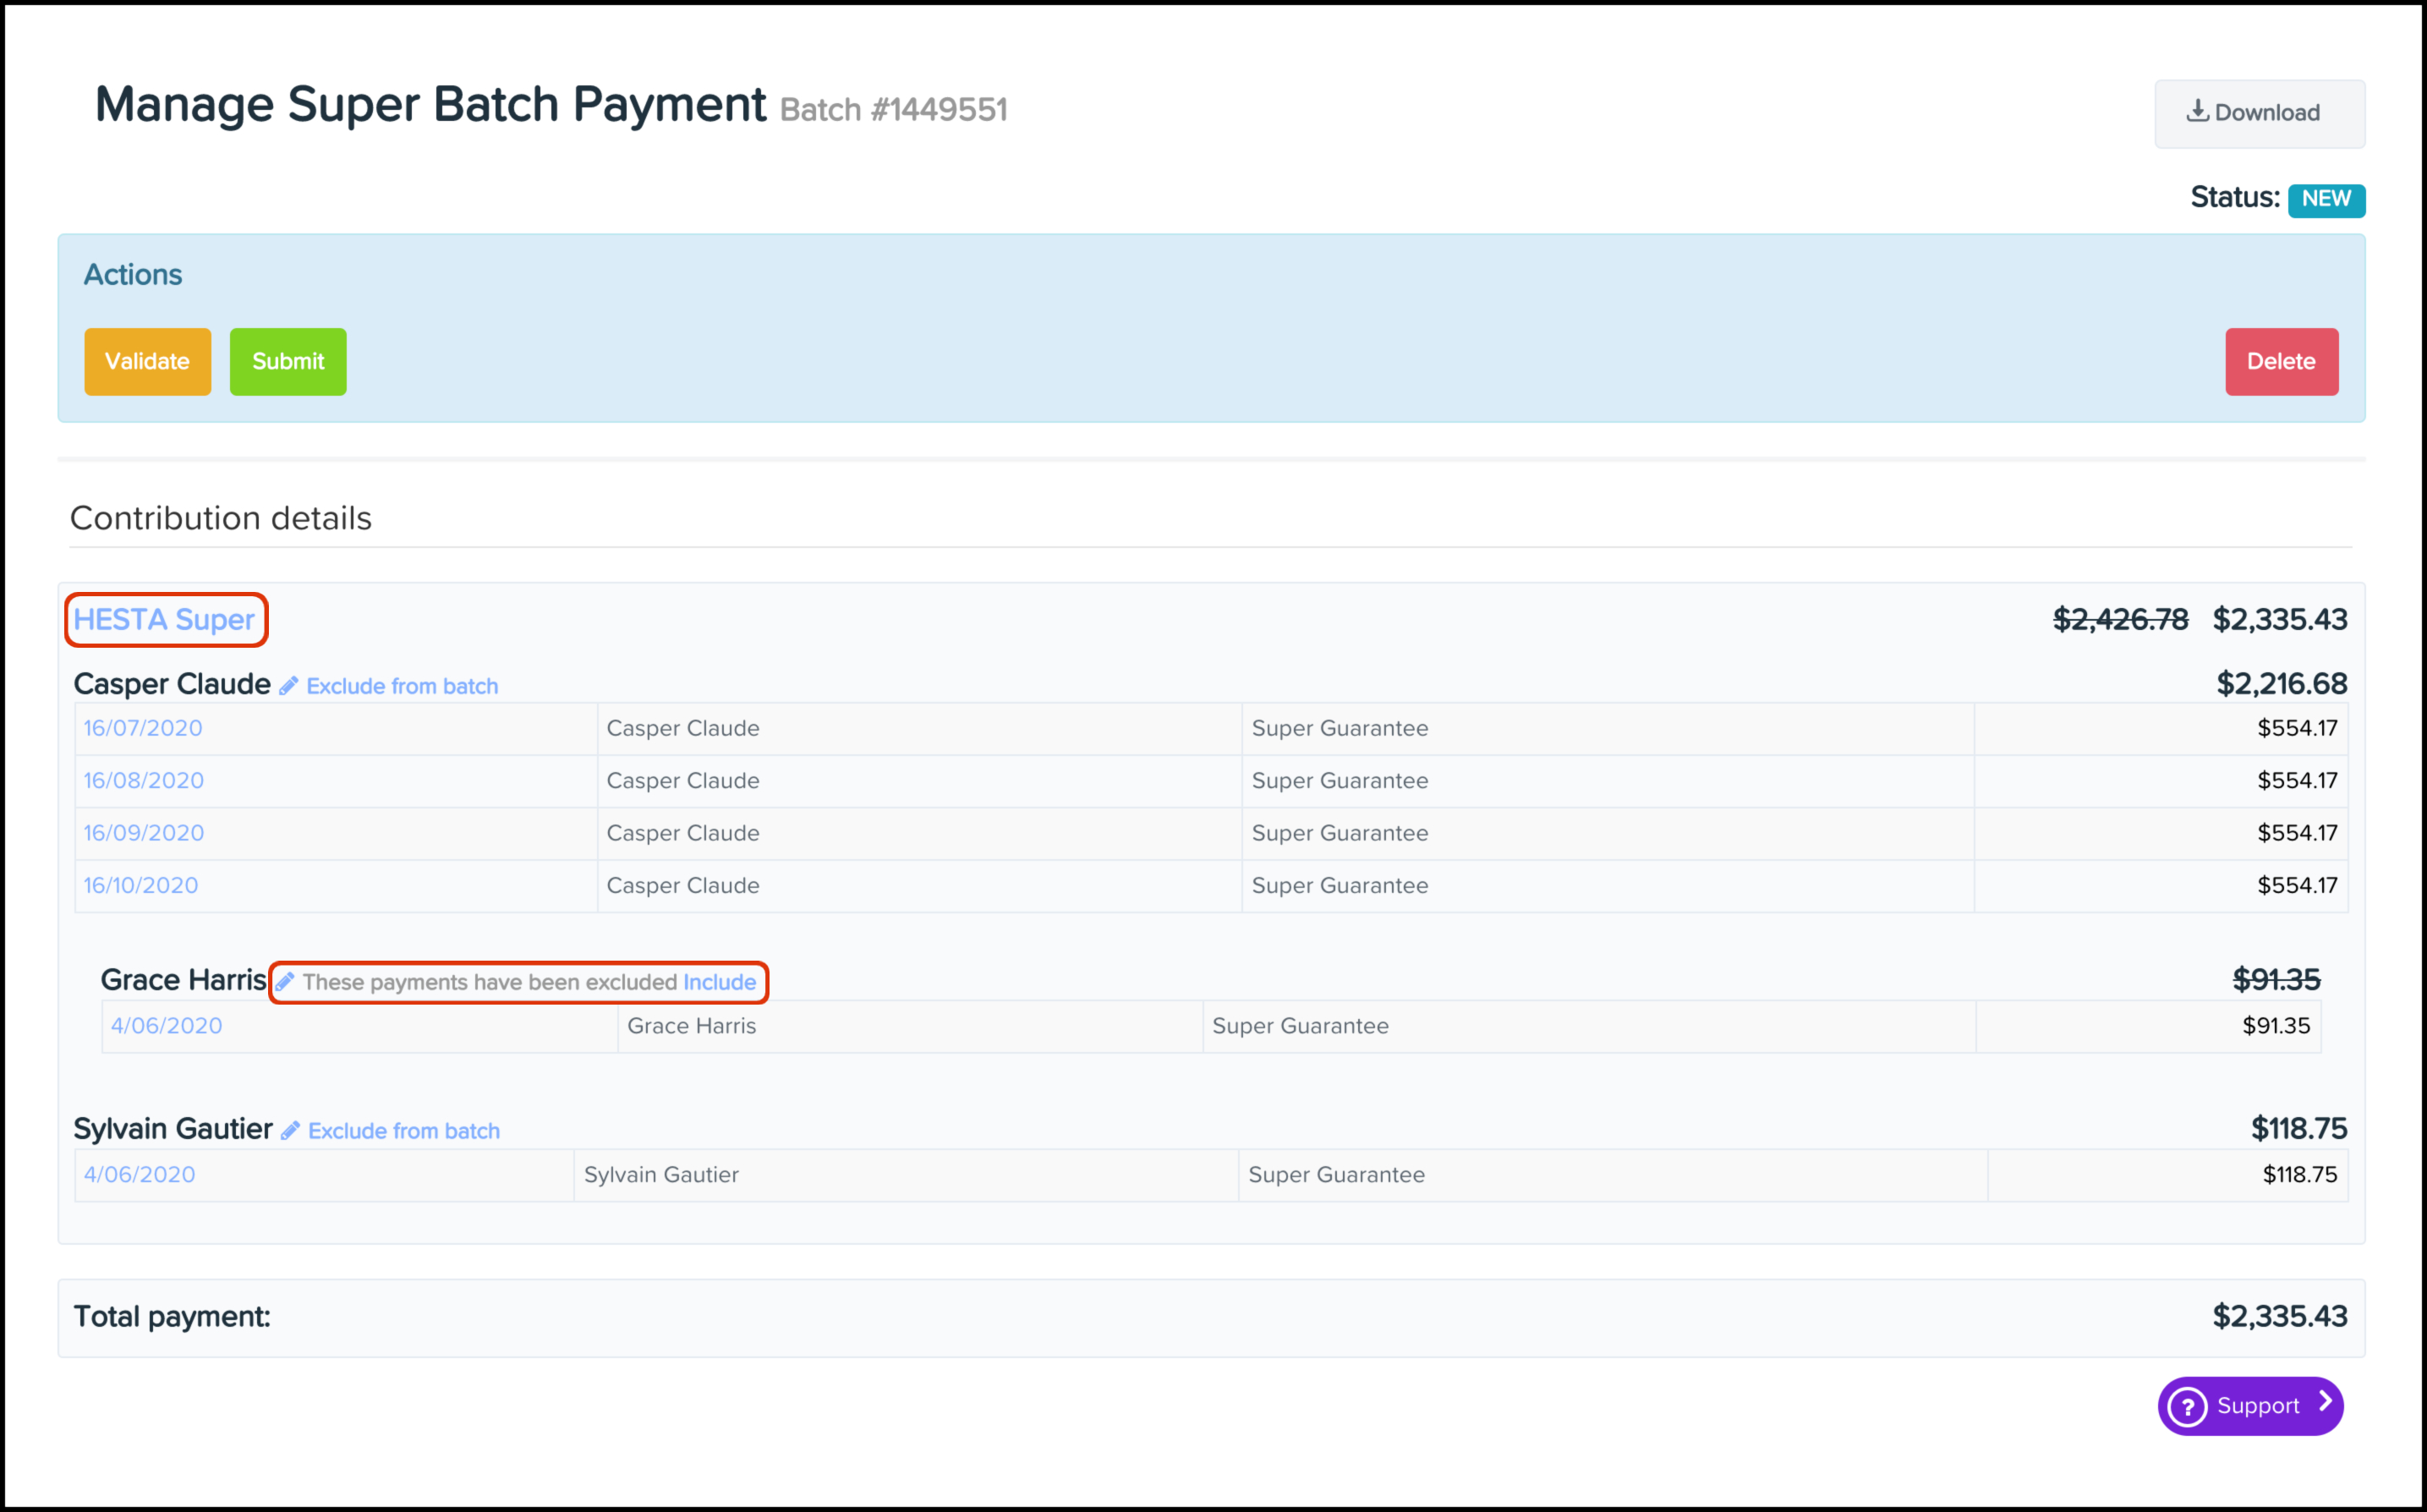
Task: Click the download arrow icon
Action: tap(2197, 111)
